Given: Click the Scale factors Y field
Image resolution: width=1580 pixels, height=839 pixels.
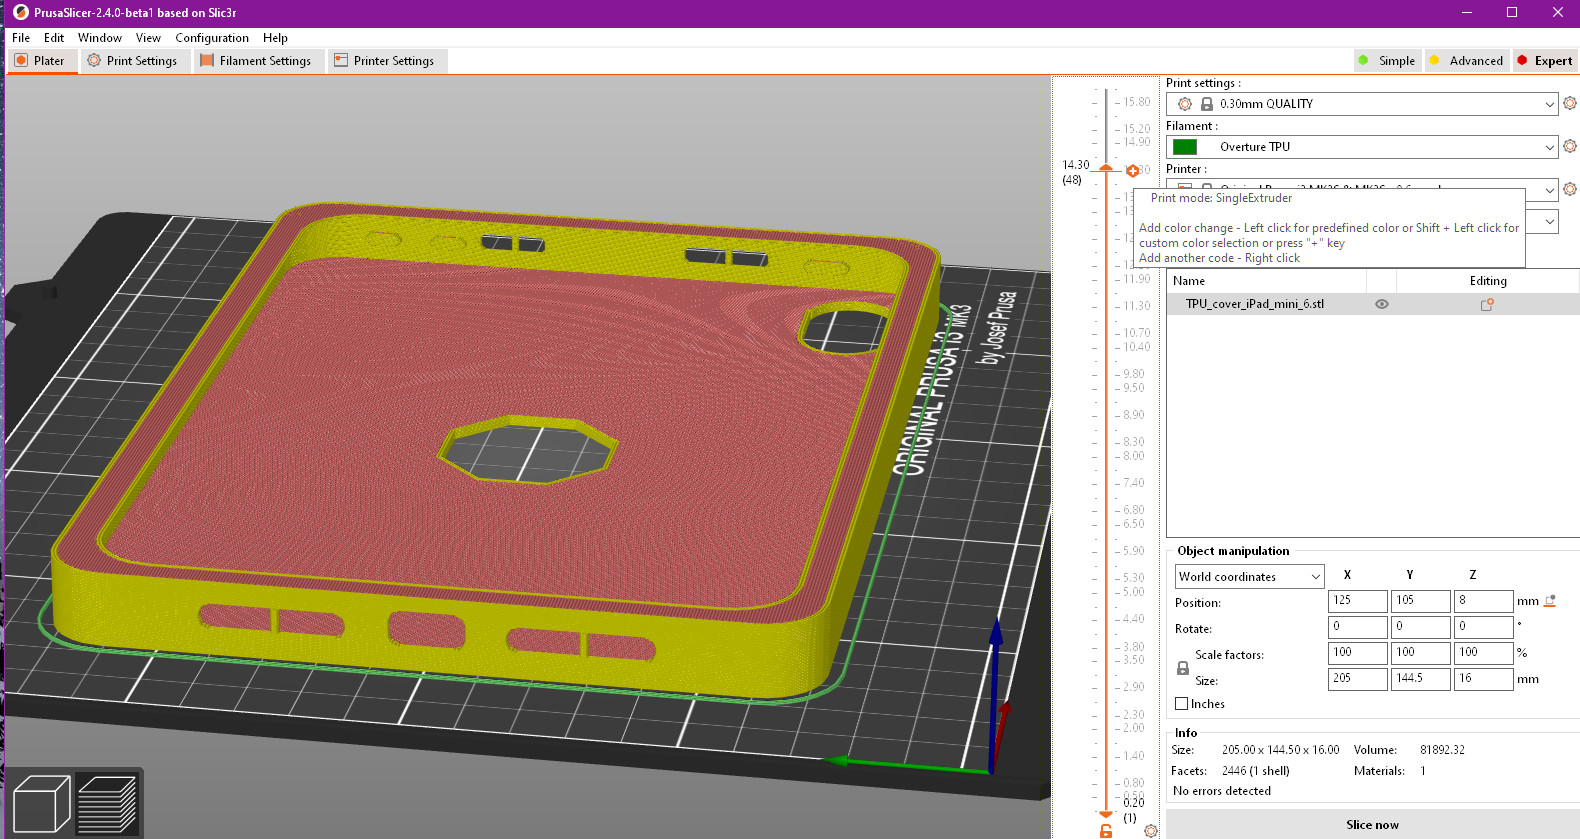Looking at the screenshot, I should click(1420, 653).
